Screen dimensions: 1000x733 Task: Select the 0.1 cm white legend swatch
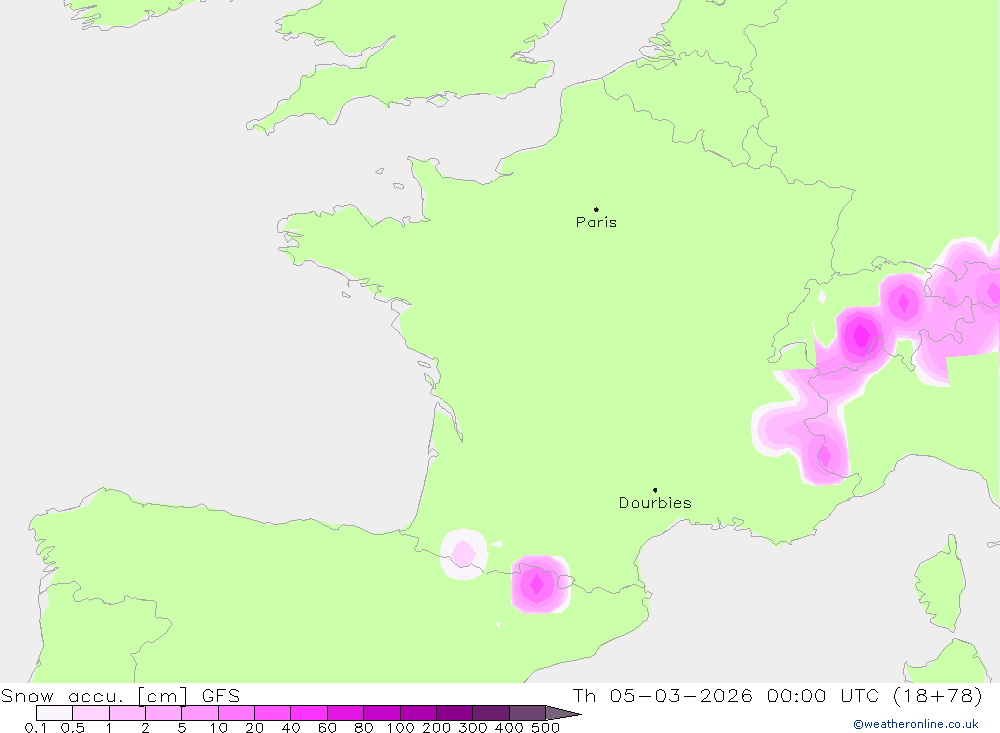click(x=54, y=713)
